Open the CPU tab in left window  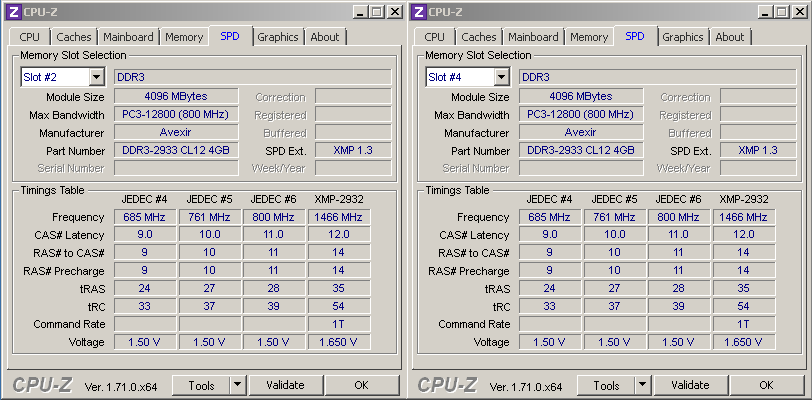[x=30, y=37]
